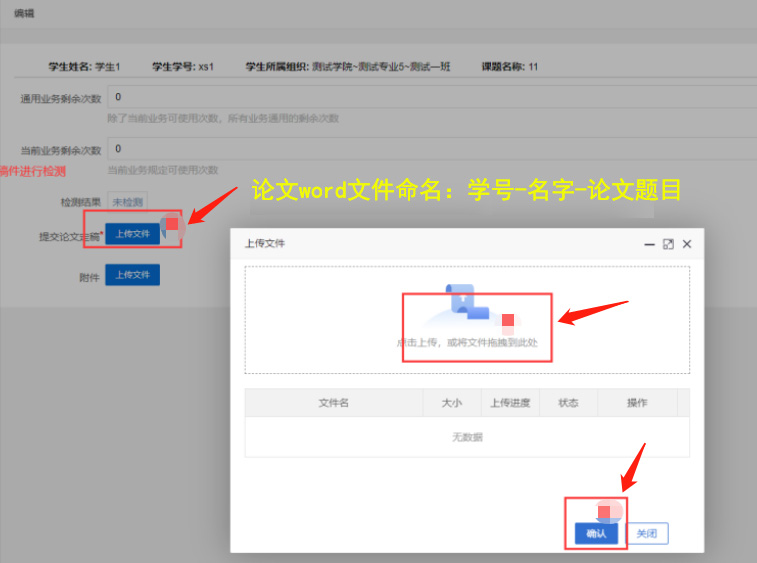
Task: Click 上传文件 button beside 提交论文主稿
Action: pyautogui.click(x=132, y=234)
